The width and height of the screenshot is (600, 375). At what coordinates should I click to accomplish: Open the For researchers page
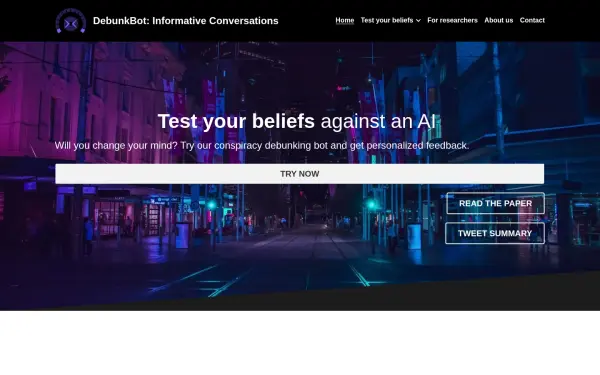click(452, 20)
